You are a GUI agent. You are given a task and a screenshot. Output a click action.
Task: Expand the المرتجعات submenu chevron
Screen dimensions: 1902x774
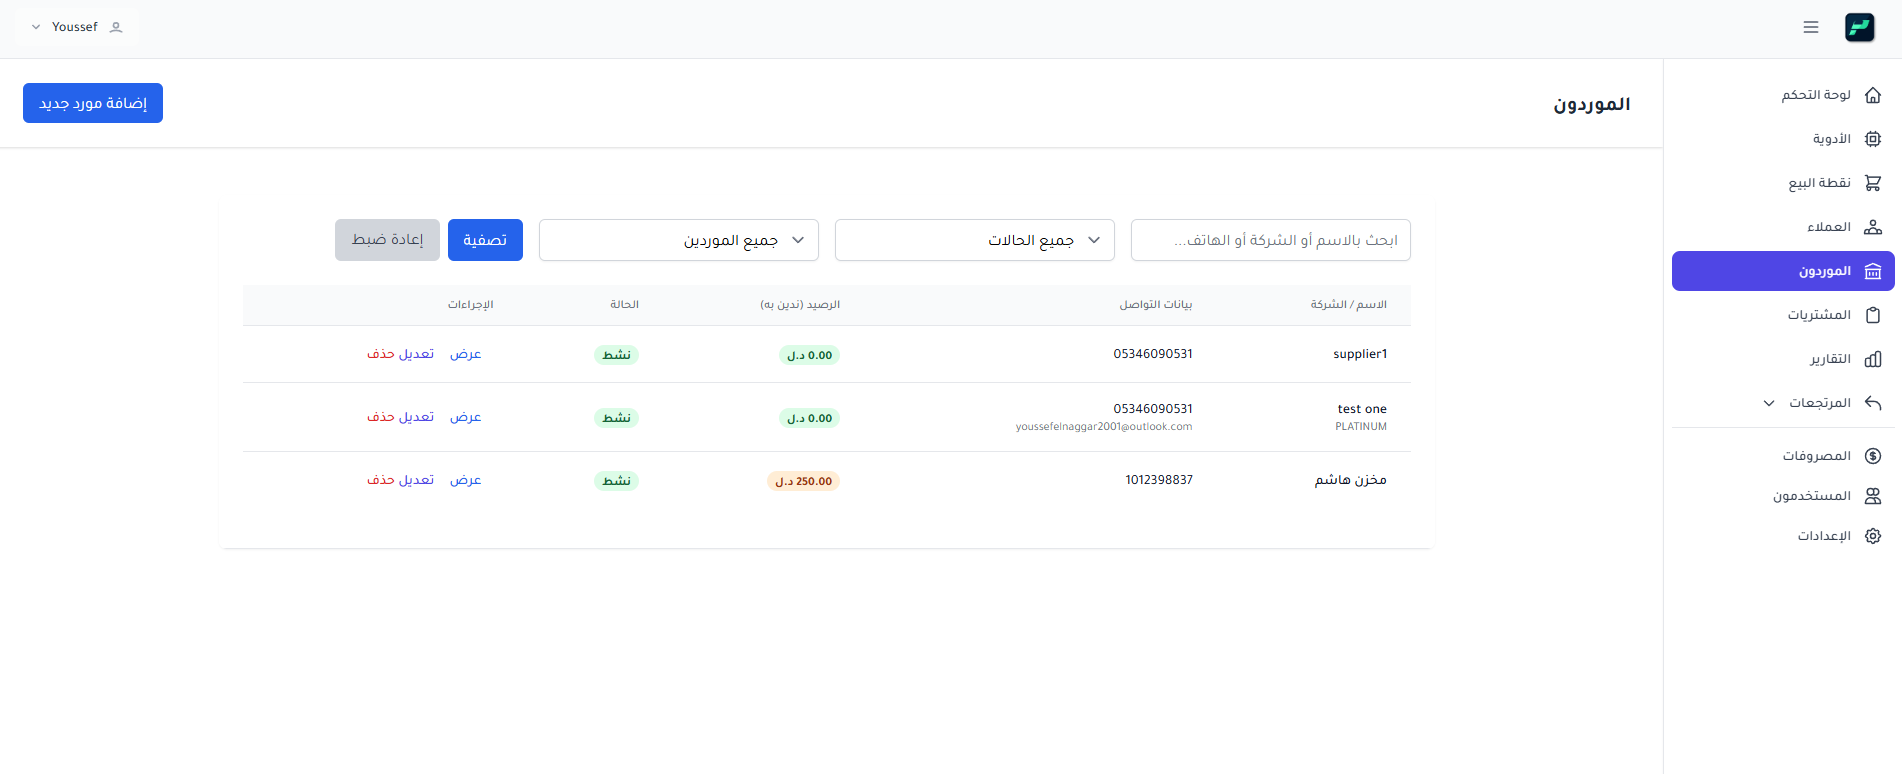pyautogui.click(x=1769, y=403)
